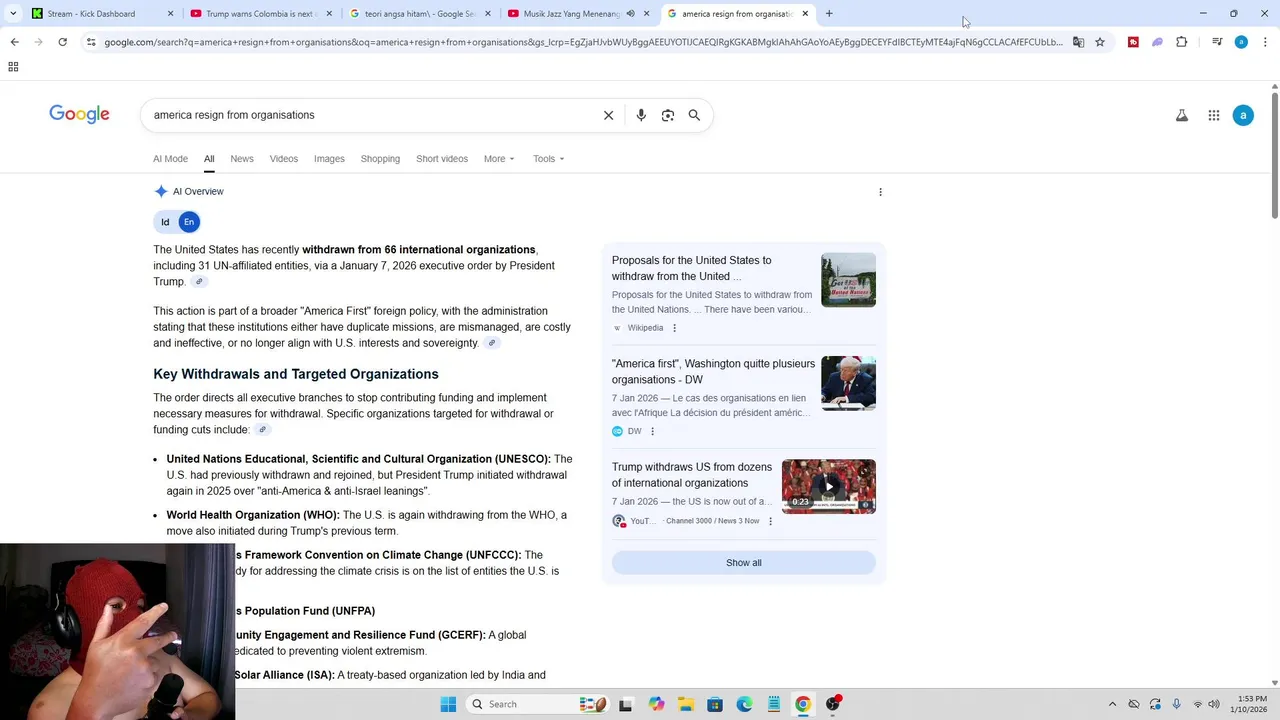Select the Videos search tab

[x=284, y=159]
